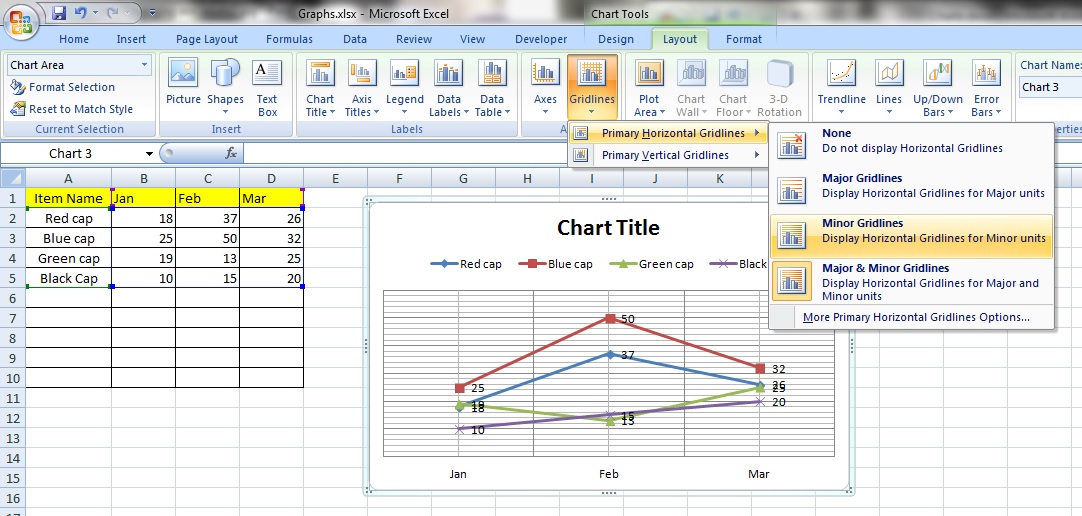Open the Name Box dropdown arrow
The width and height of the screenshot is (1082, 516).
[149, 154]
